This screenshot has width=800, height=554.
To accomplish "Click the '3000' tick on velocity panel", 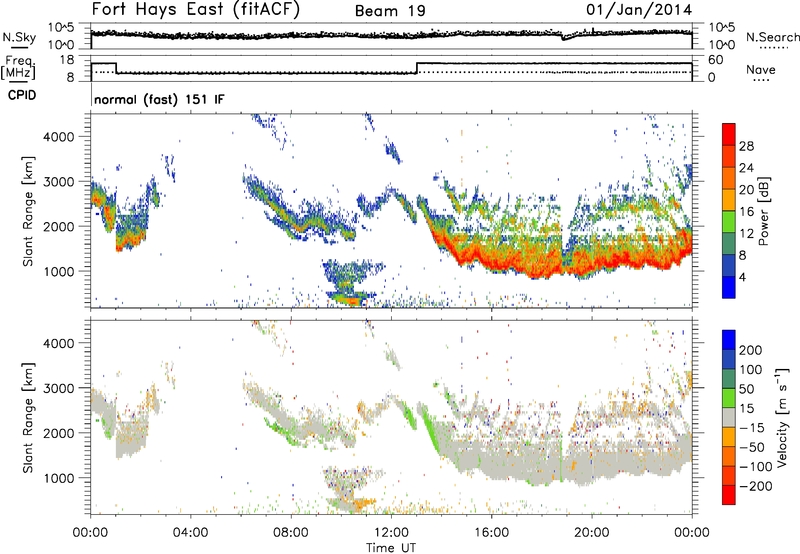I will [58, 388].
